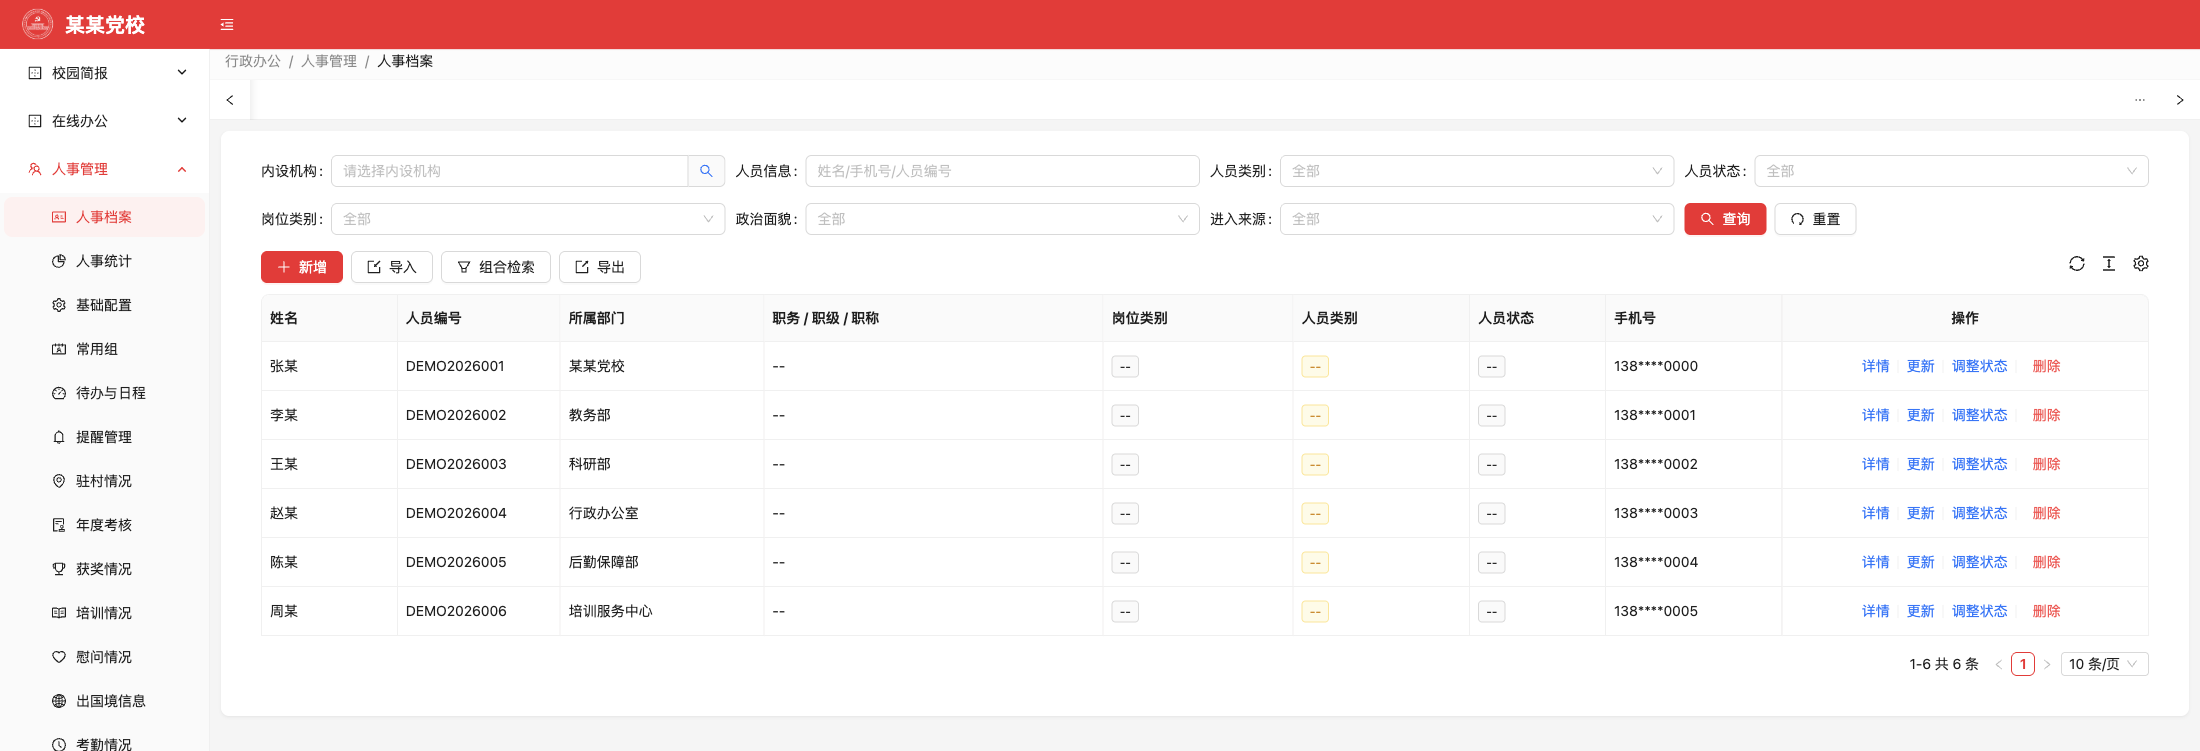Open the 政治面貌 dropdown
The height and width of the screenshot is (751, 2200).
(x=1002, y=219)
